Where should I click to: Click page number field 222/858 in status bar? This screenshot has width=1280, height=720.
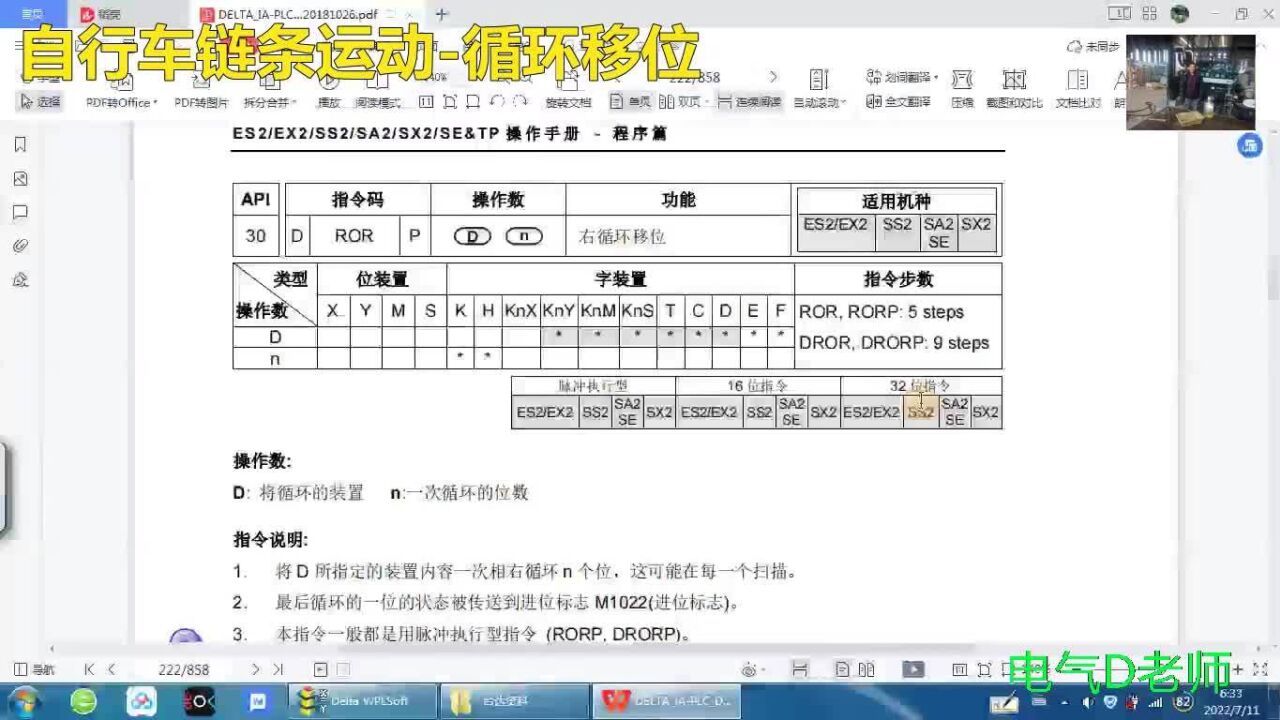[x=184, y=670]
